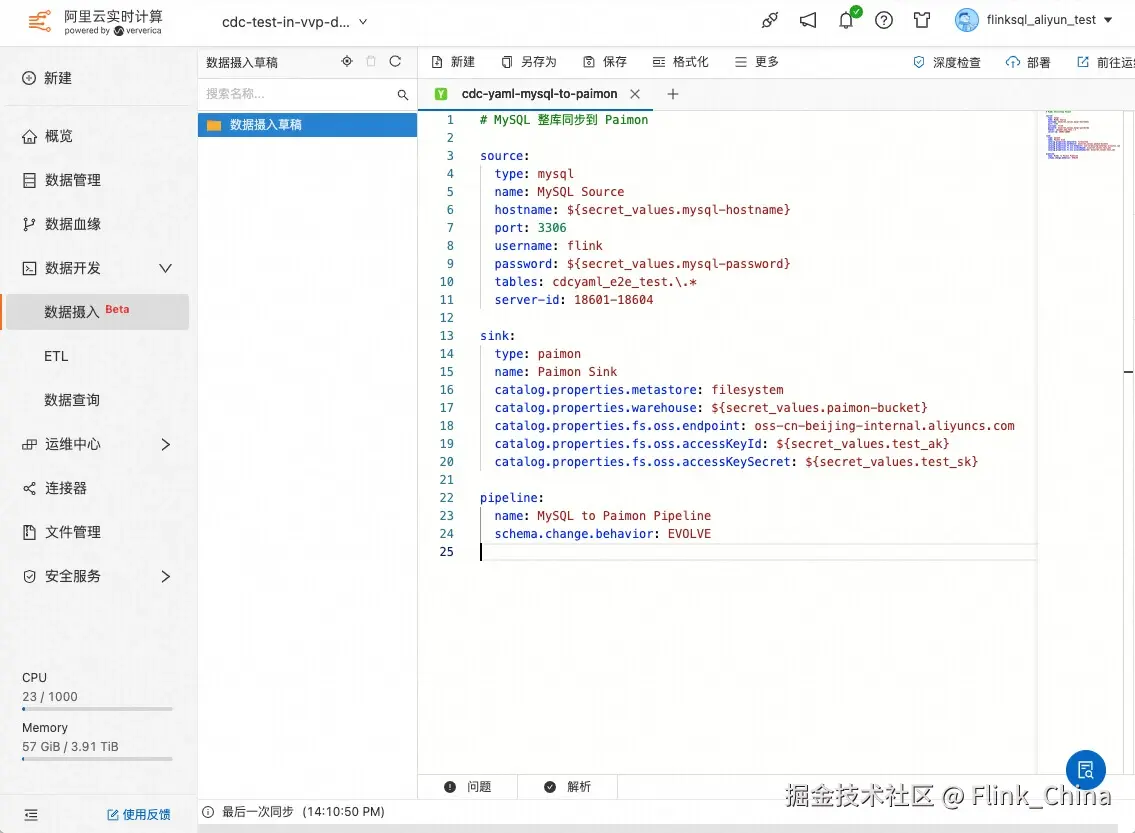This screenshot has width=1135, height=833.
Task: Open the help question mark icon
Action: coord(884,20)
